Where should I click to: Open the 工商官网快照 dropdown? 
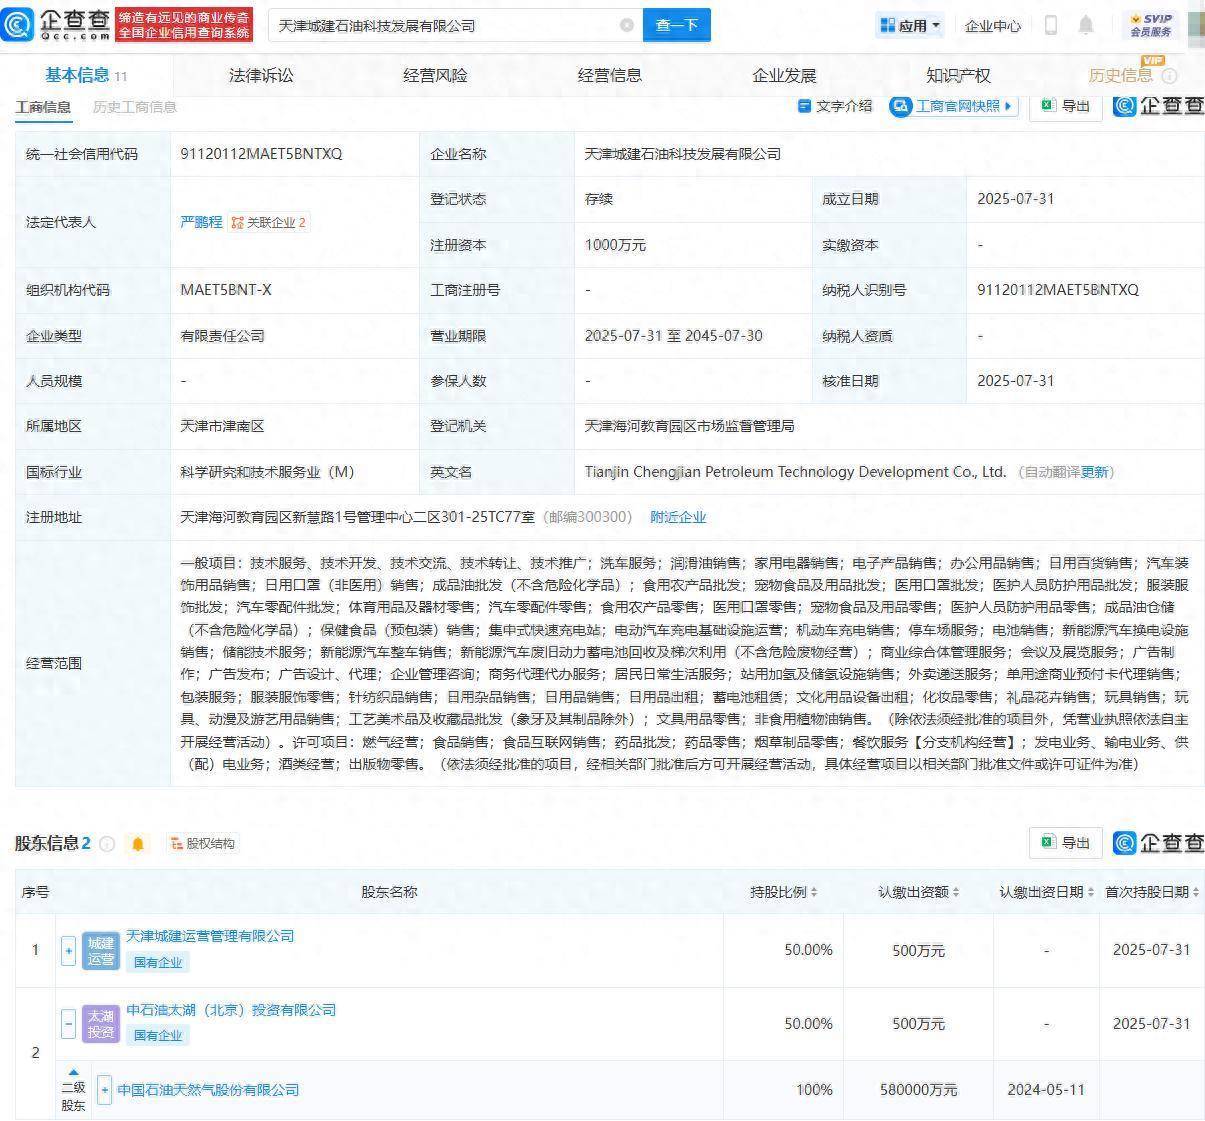953,106
